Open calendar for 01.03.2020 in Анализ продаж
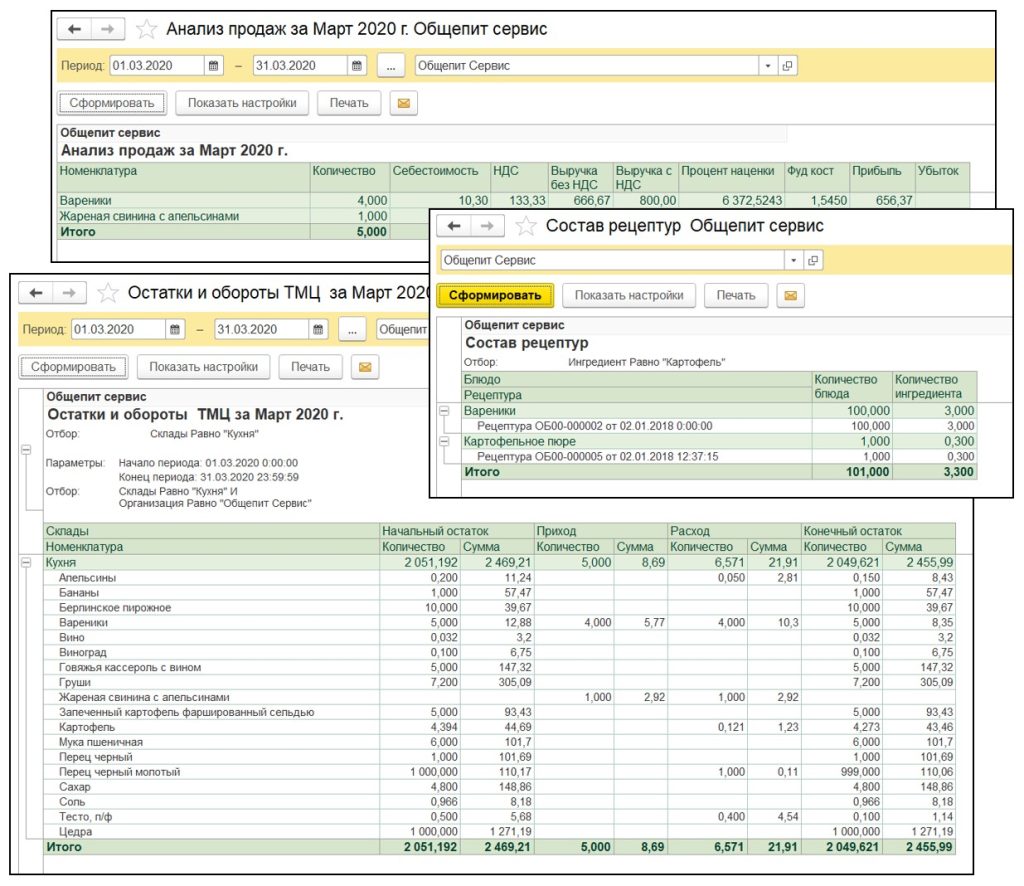 (x=213, y=66)
